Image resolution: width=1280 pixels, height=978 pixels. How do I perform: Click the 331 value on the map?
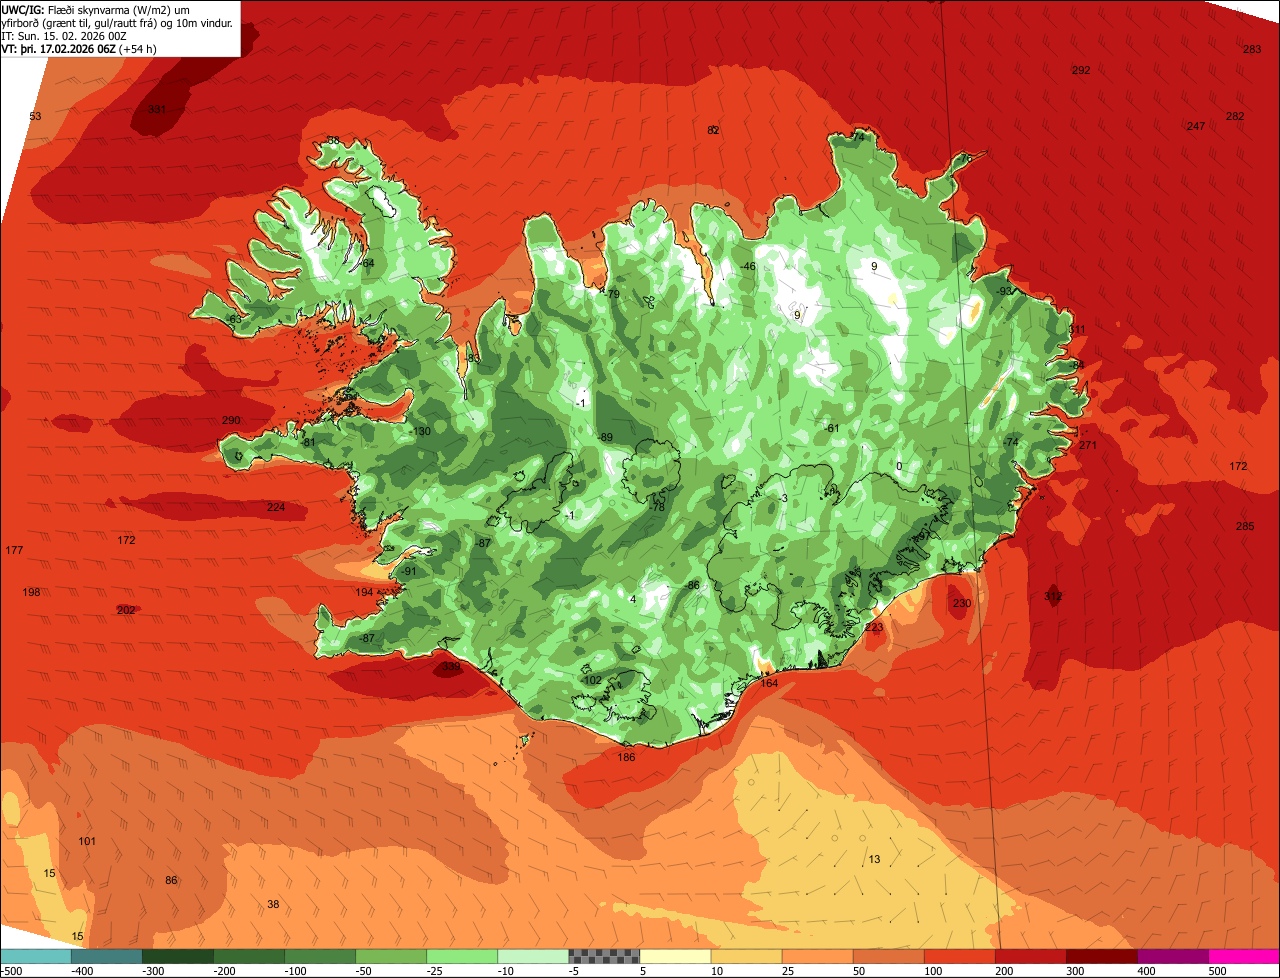pos(157,110)
